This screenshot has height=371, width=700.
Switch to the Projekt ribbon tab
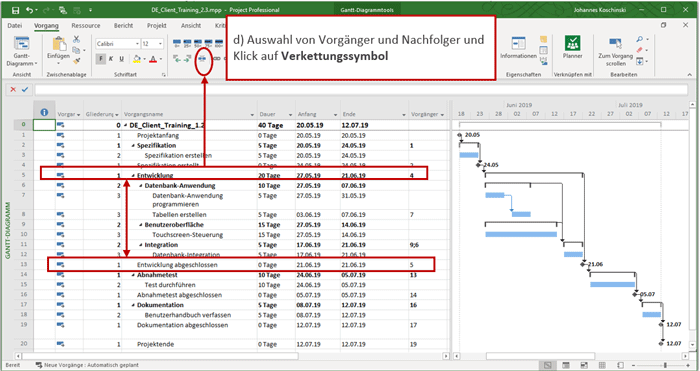pyautogui.click(x=157, y=25)
